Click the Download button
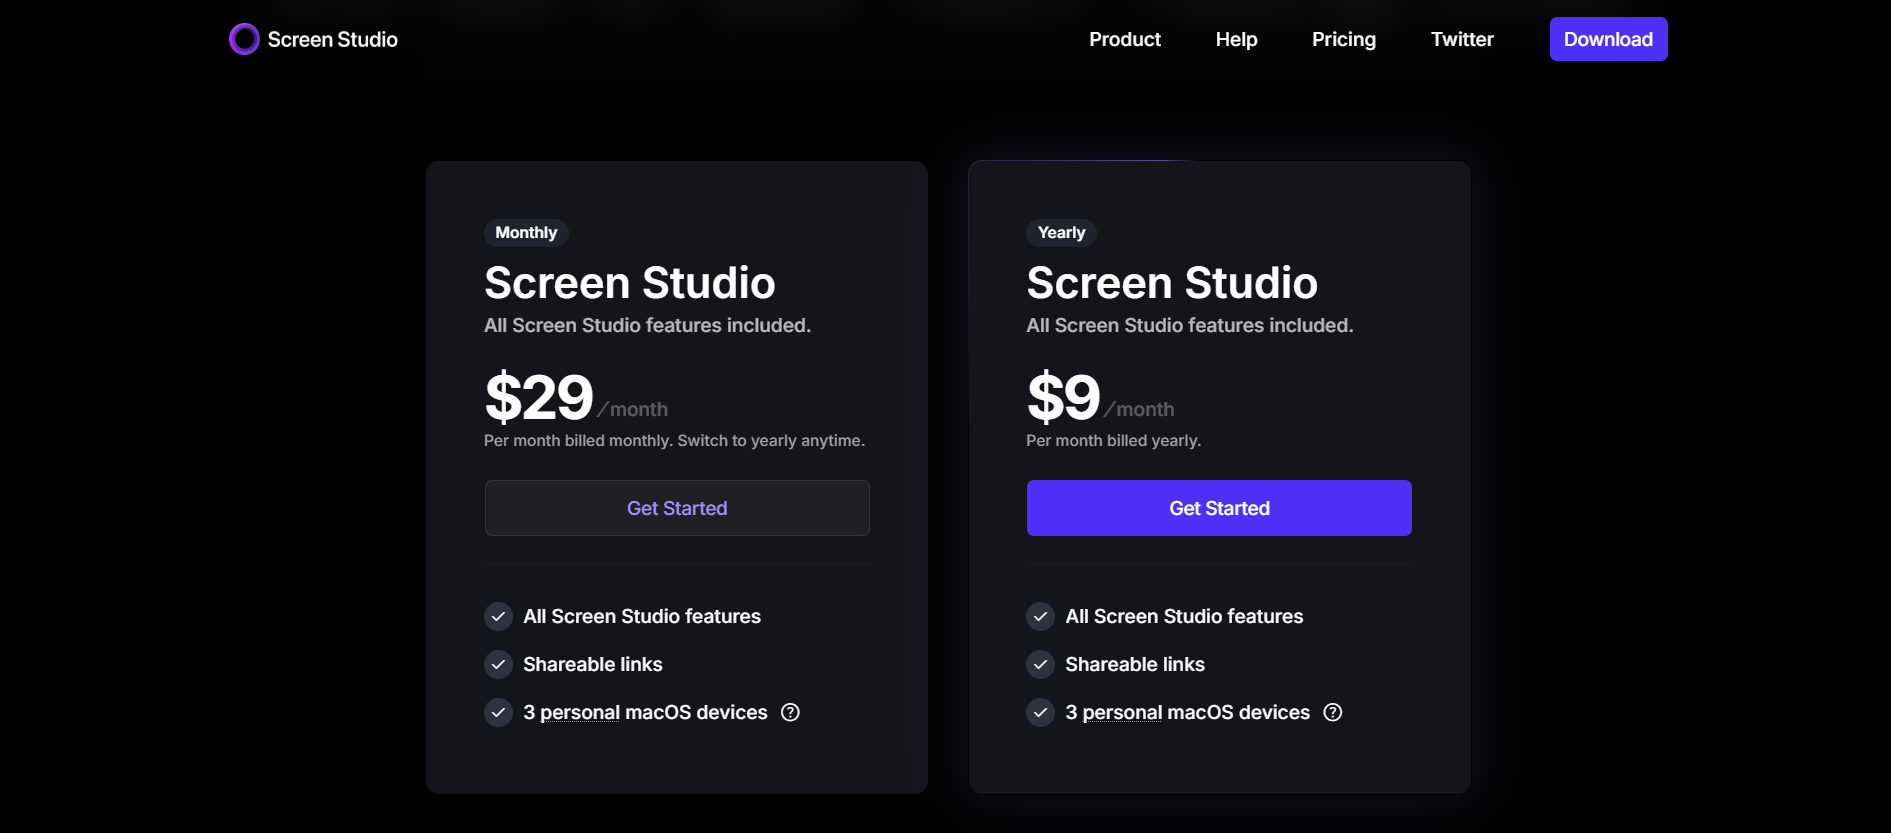The height and width of the screenshot is (833, 1891). (1608, 39)
